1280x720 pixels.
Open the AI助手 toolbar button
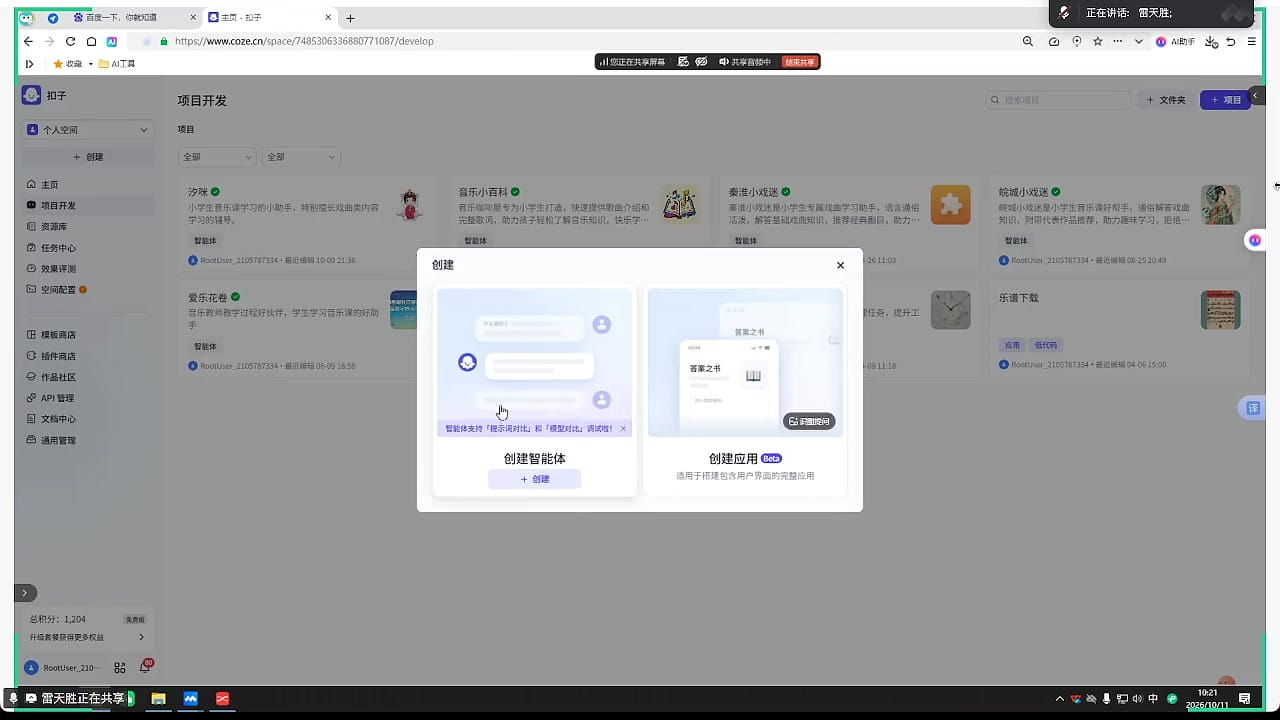[1176, 41]
